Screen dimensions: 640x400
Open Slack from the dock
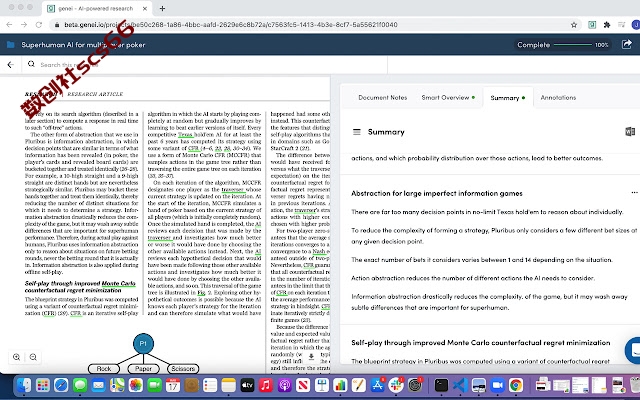[396, 385]
